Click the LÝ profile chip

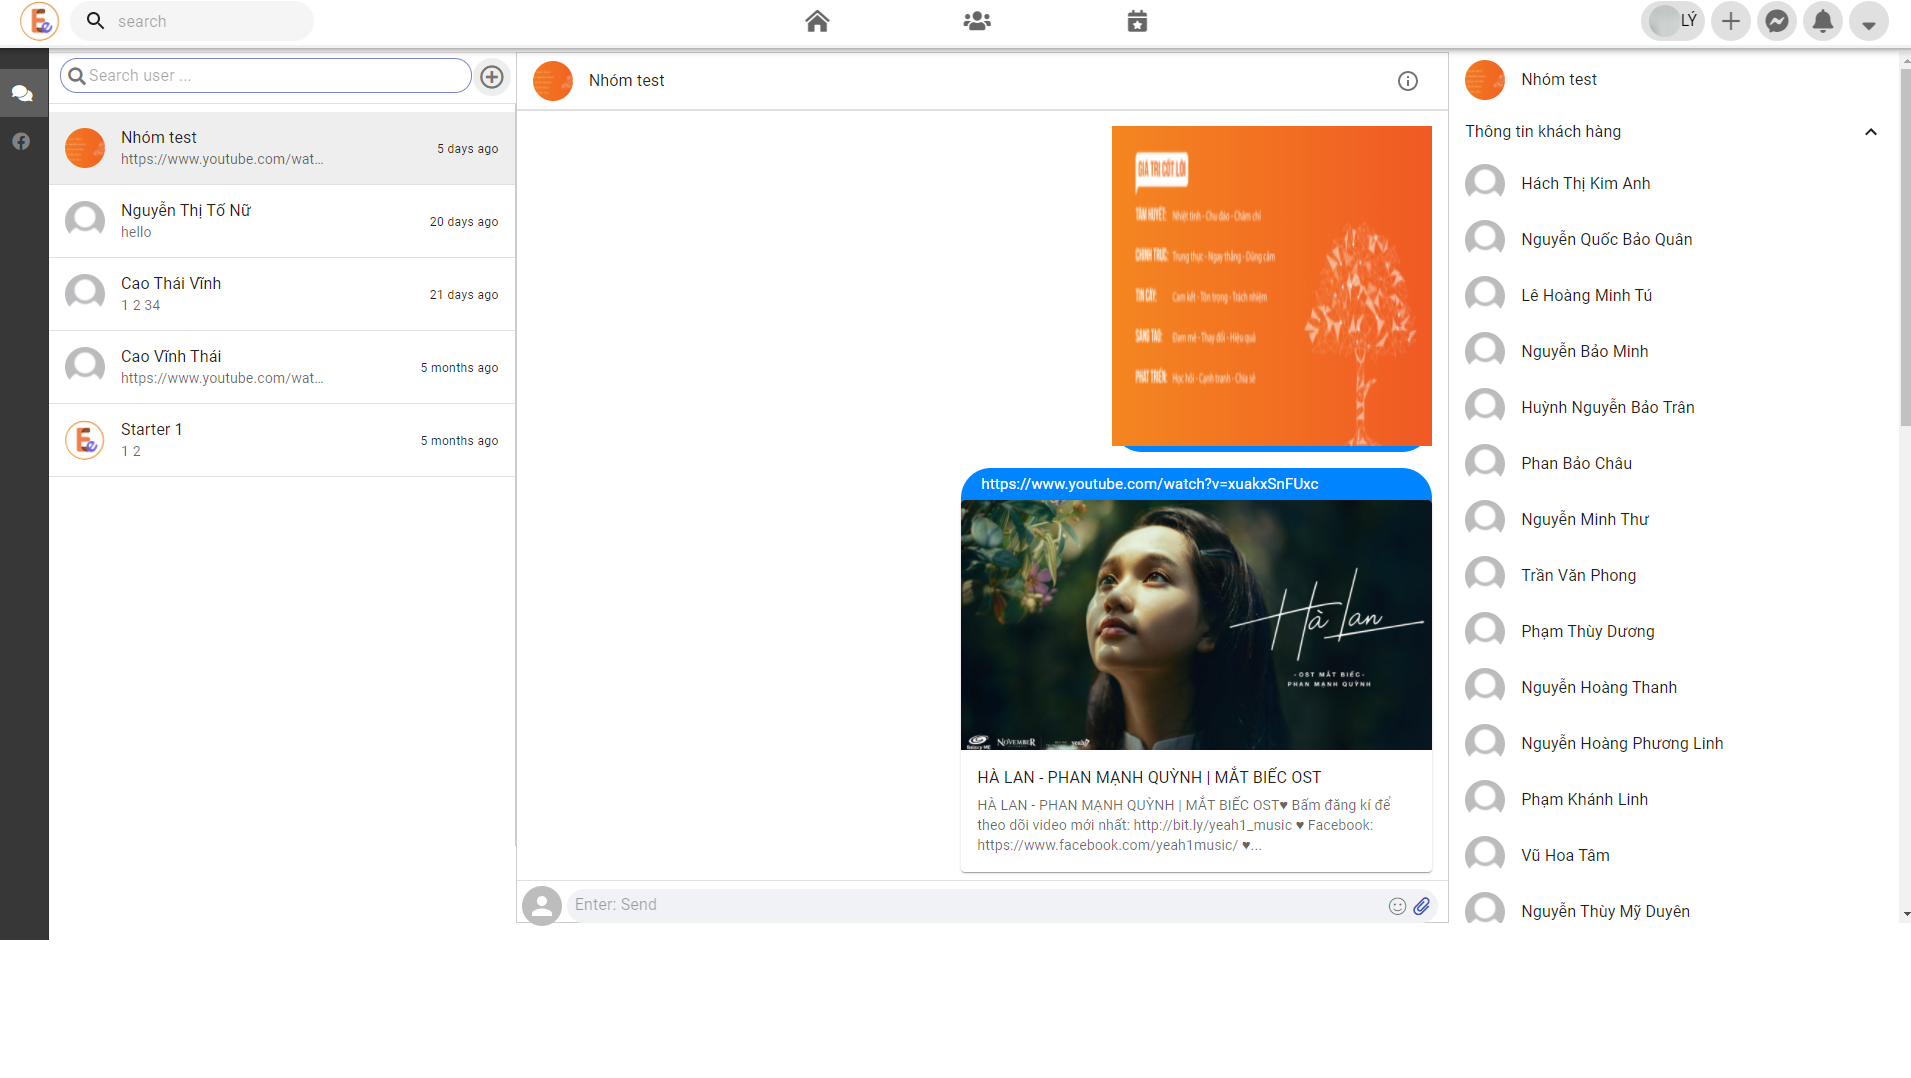(x=1673, y=21)
